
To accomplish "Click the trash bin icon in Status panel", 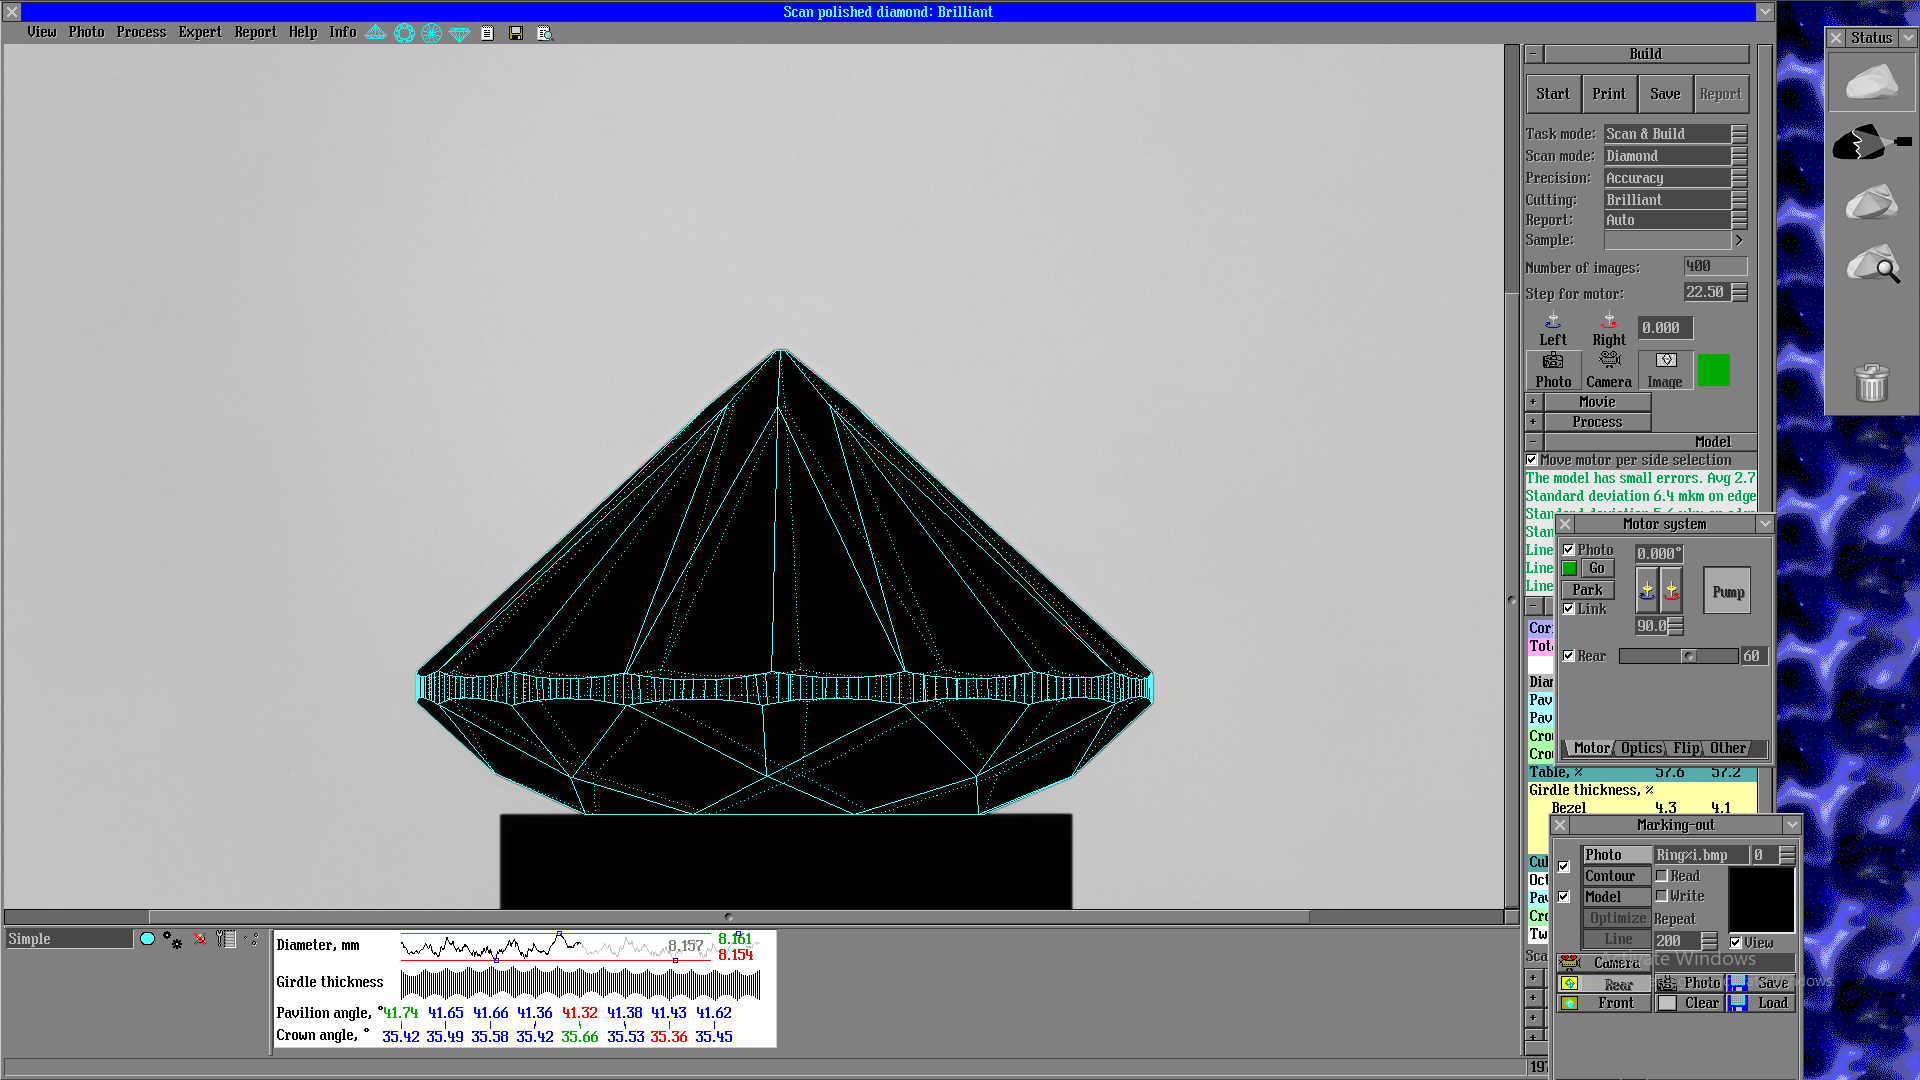I will pos(1871,382).
